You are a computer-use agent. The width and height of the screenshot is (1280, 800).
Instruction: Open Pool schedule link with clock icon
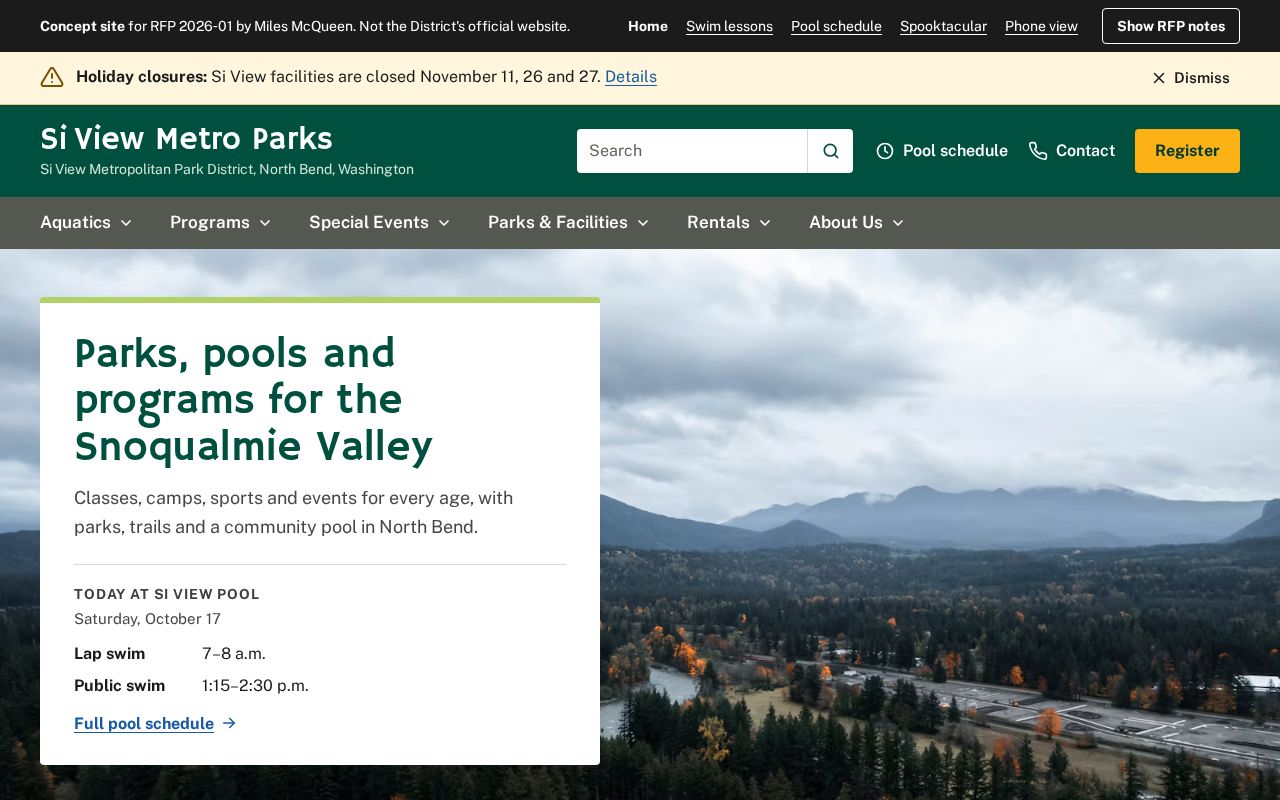tap(942, 151)
